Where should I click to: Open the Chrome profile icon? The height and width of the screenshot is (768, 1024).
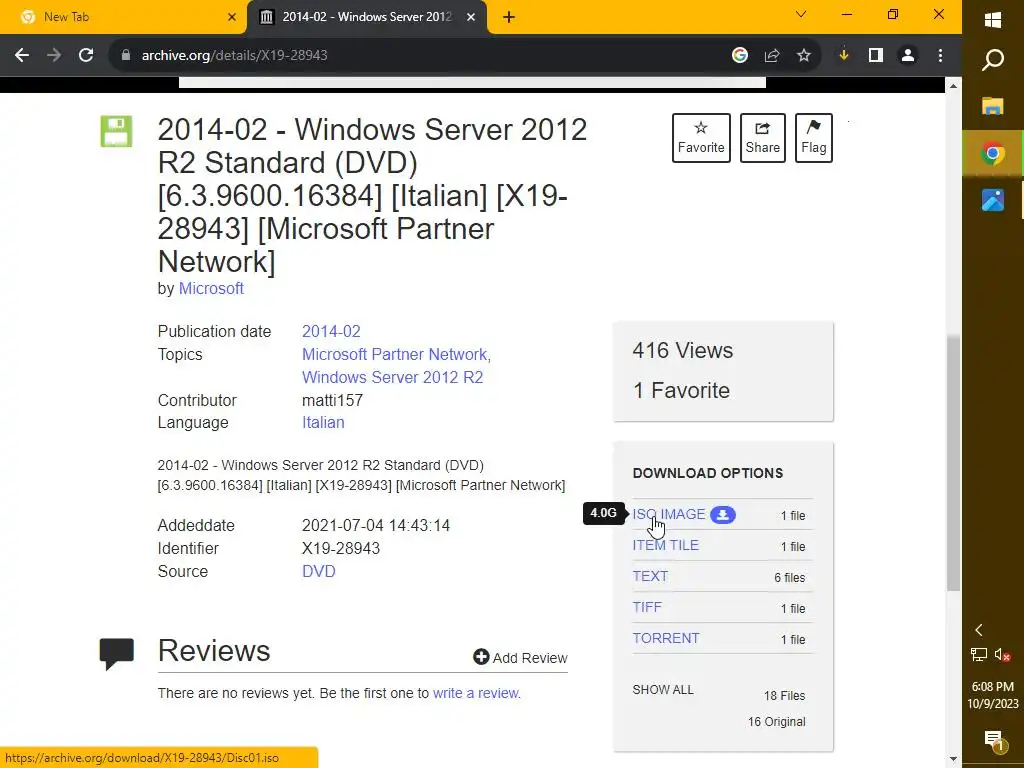coord(908,56)
